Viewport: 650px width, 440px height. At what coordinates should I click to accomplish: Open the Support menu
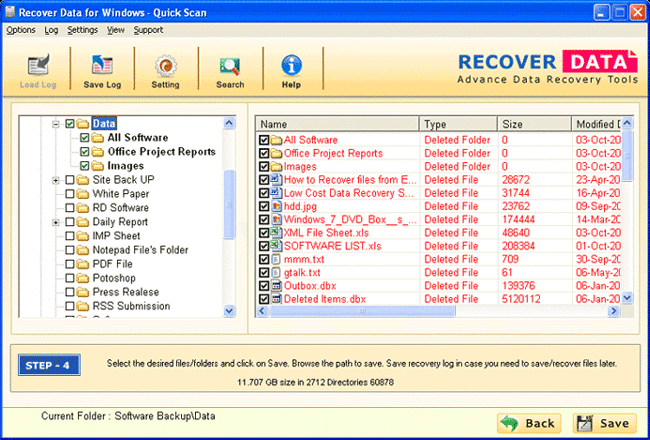tap(149, 30)
